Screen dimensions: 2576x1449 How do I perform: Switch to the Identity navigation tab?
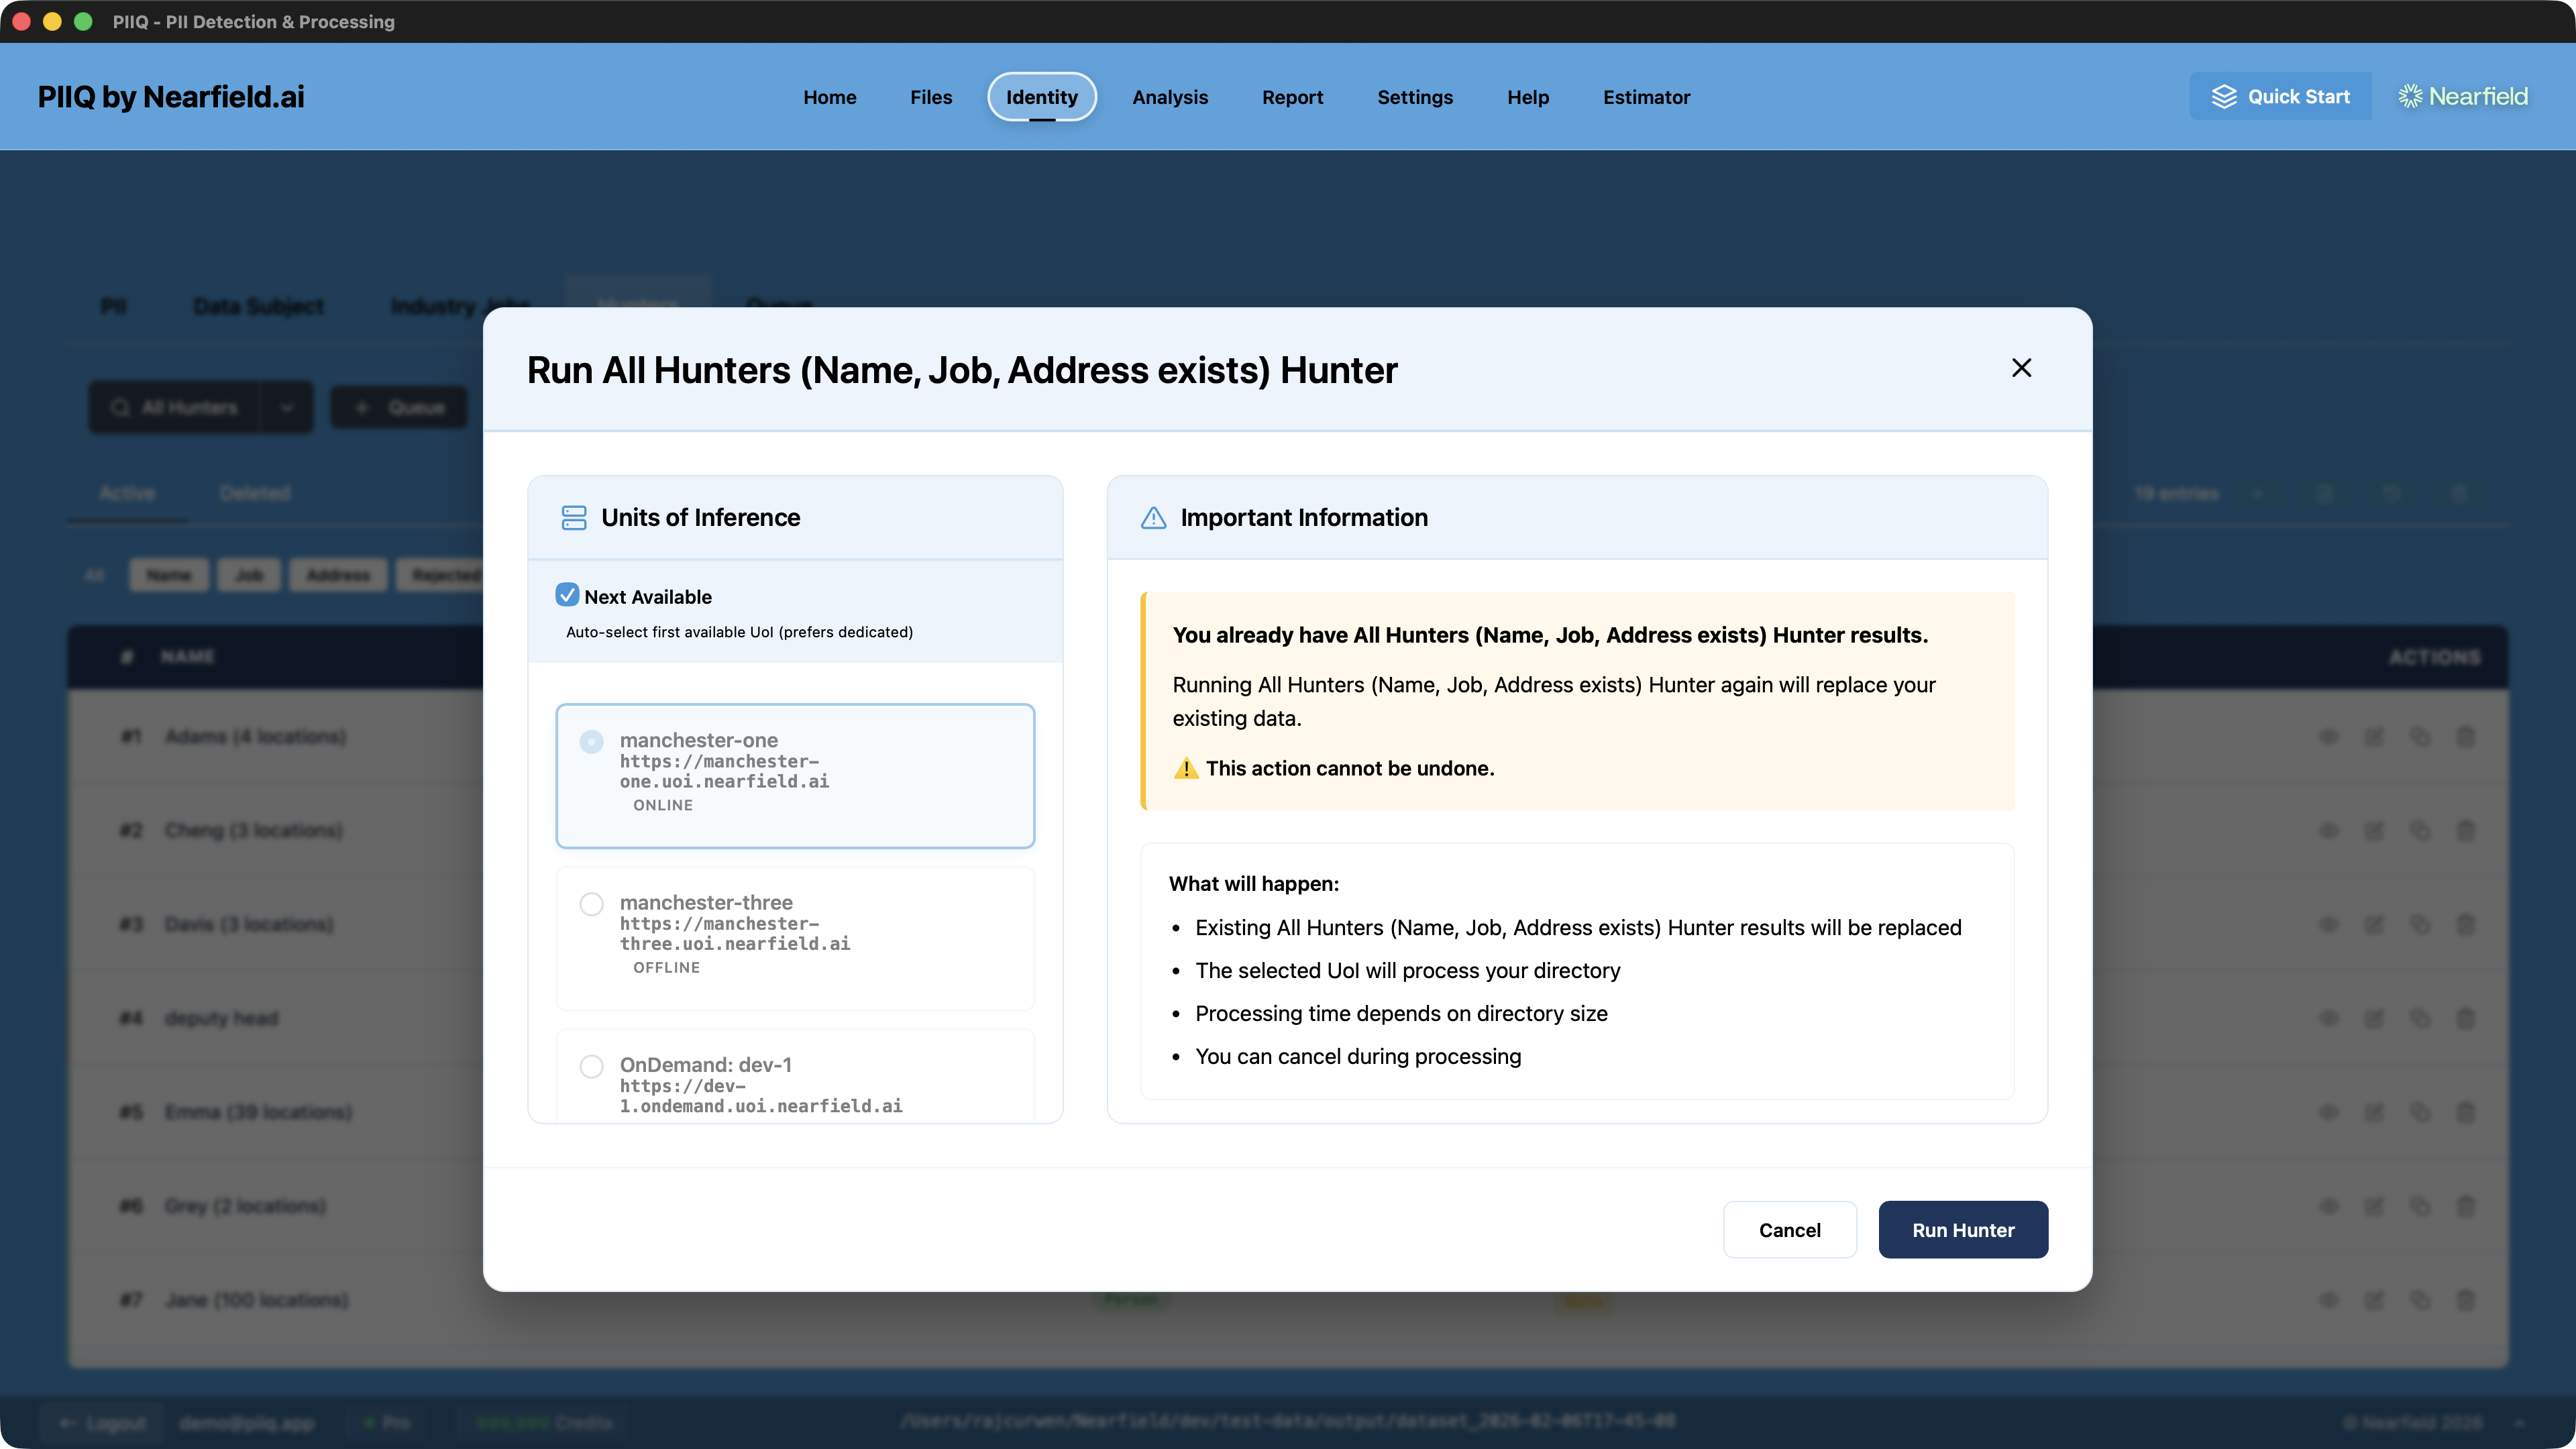1042,97
